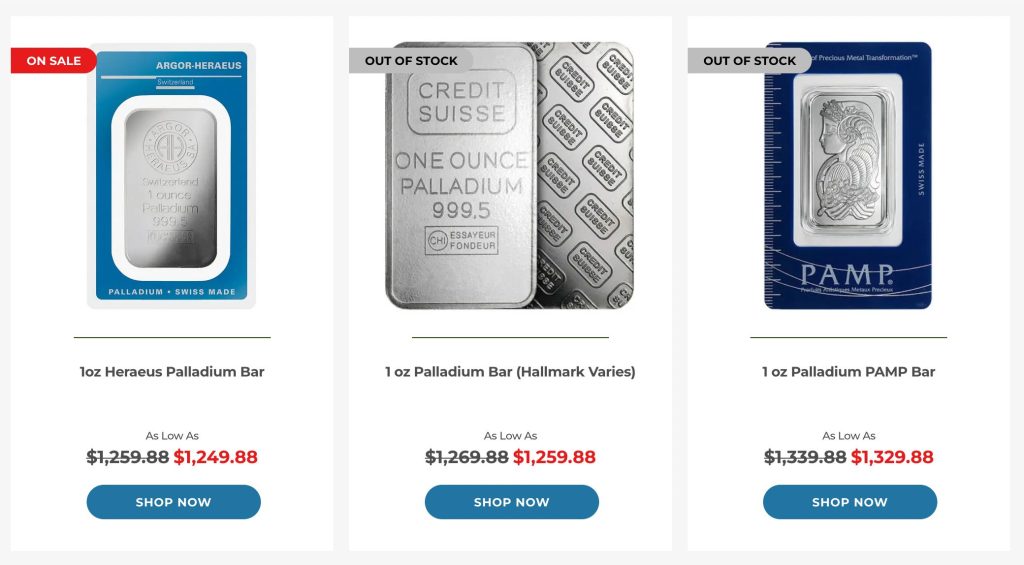This screenshot has width=1024, height=565.
Task: Click the $1,249.88 sale price
Action: [x=215, y=457]
